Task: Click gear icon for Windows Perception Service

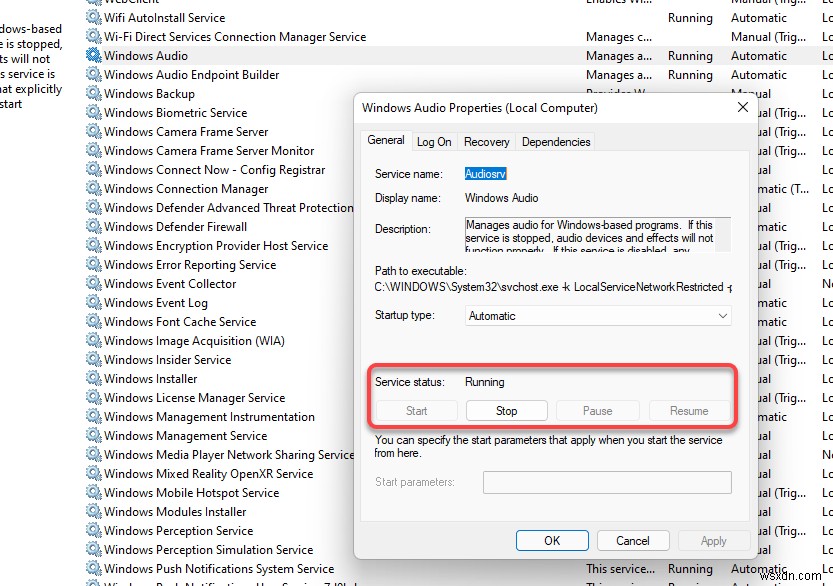Action: point(94,530)
